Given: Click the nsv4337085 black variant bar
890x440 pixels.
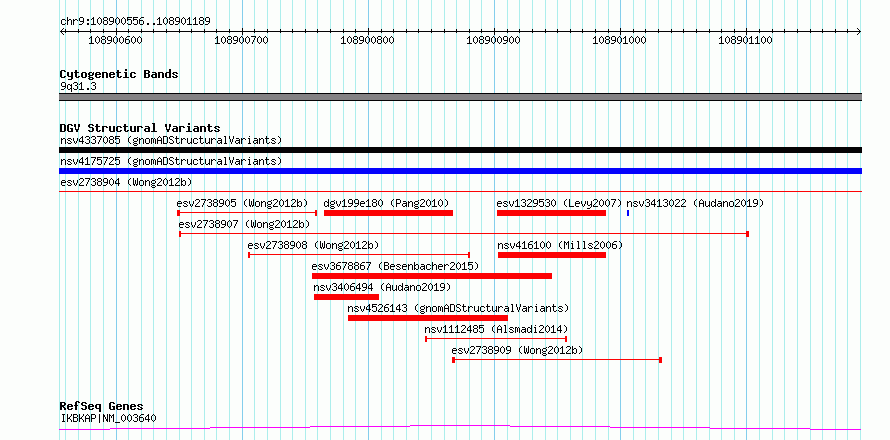Looking at the screenshot, I should (x=460, y=150).
